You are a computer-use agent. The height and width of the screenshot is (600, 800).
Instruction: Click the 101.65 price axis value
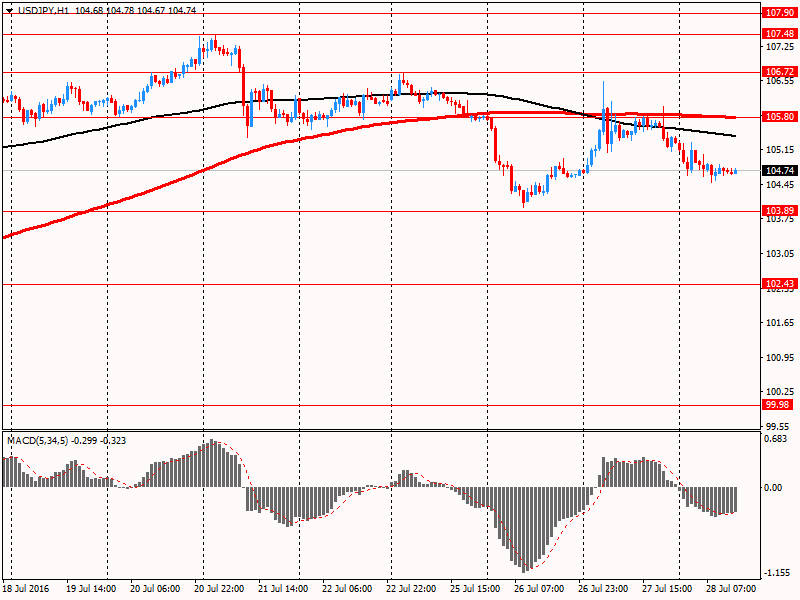(780, 322)
